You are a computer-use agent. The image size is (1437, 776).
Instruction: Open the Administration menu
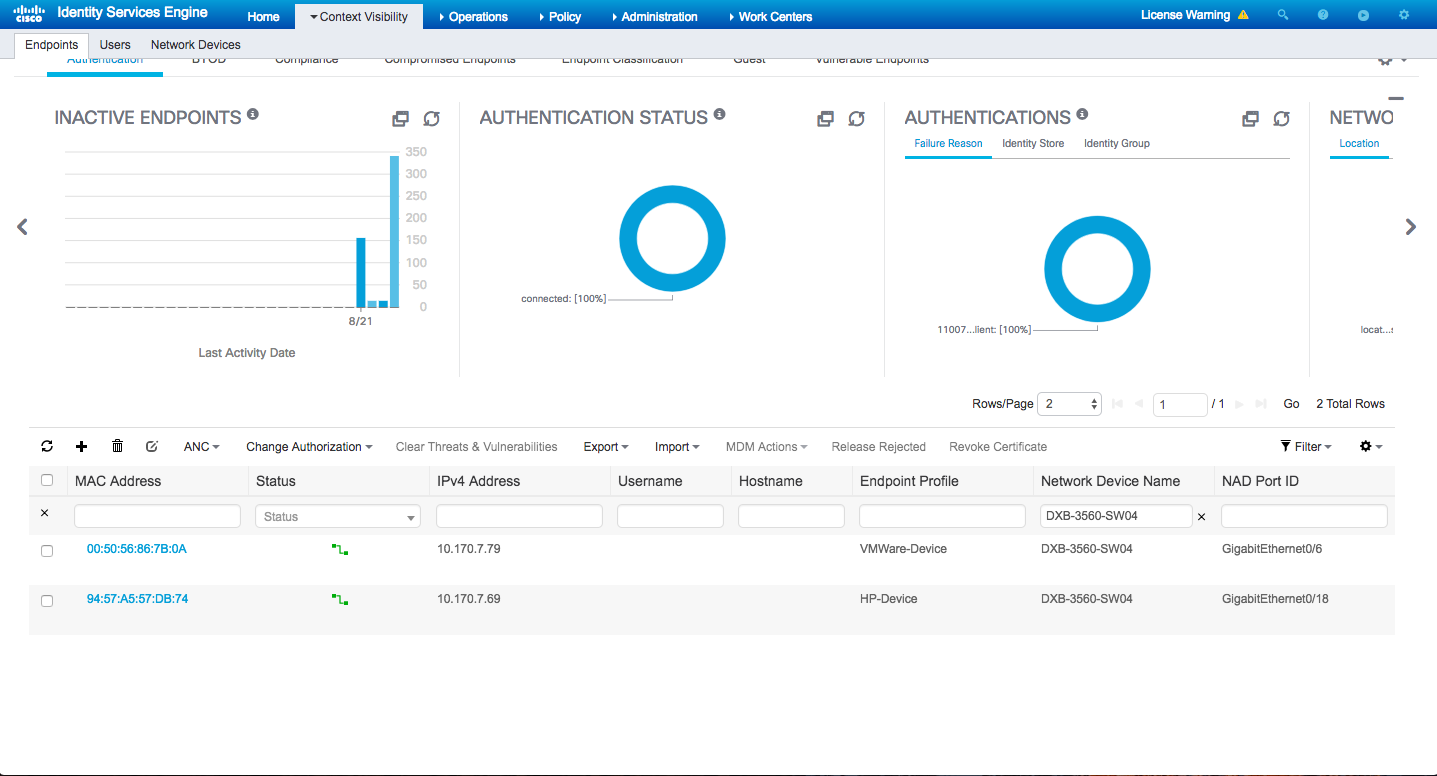pyautogui.click(x=653, y=17)
